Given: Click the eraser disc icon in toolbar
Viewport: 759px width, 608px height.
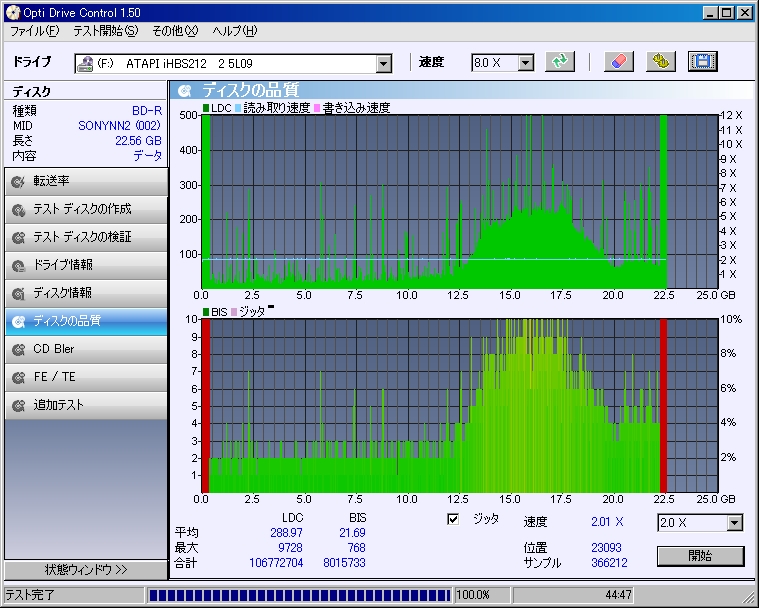Looking at the screenshot, I should point(618,62).
